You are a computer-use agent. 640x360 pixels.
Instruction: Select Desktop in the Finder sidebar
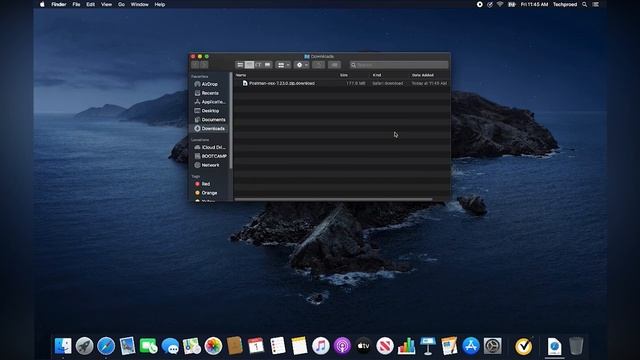[209, 111]
